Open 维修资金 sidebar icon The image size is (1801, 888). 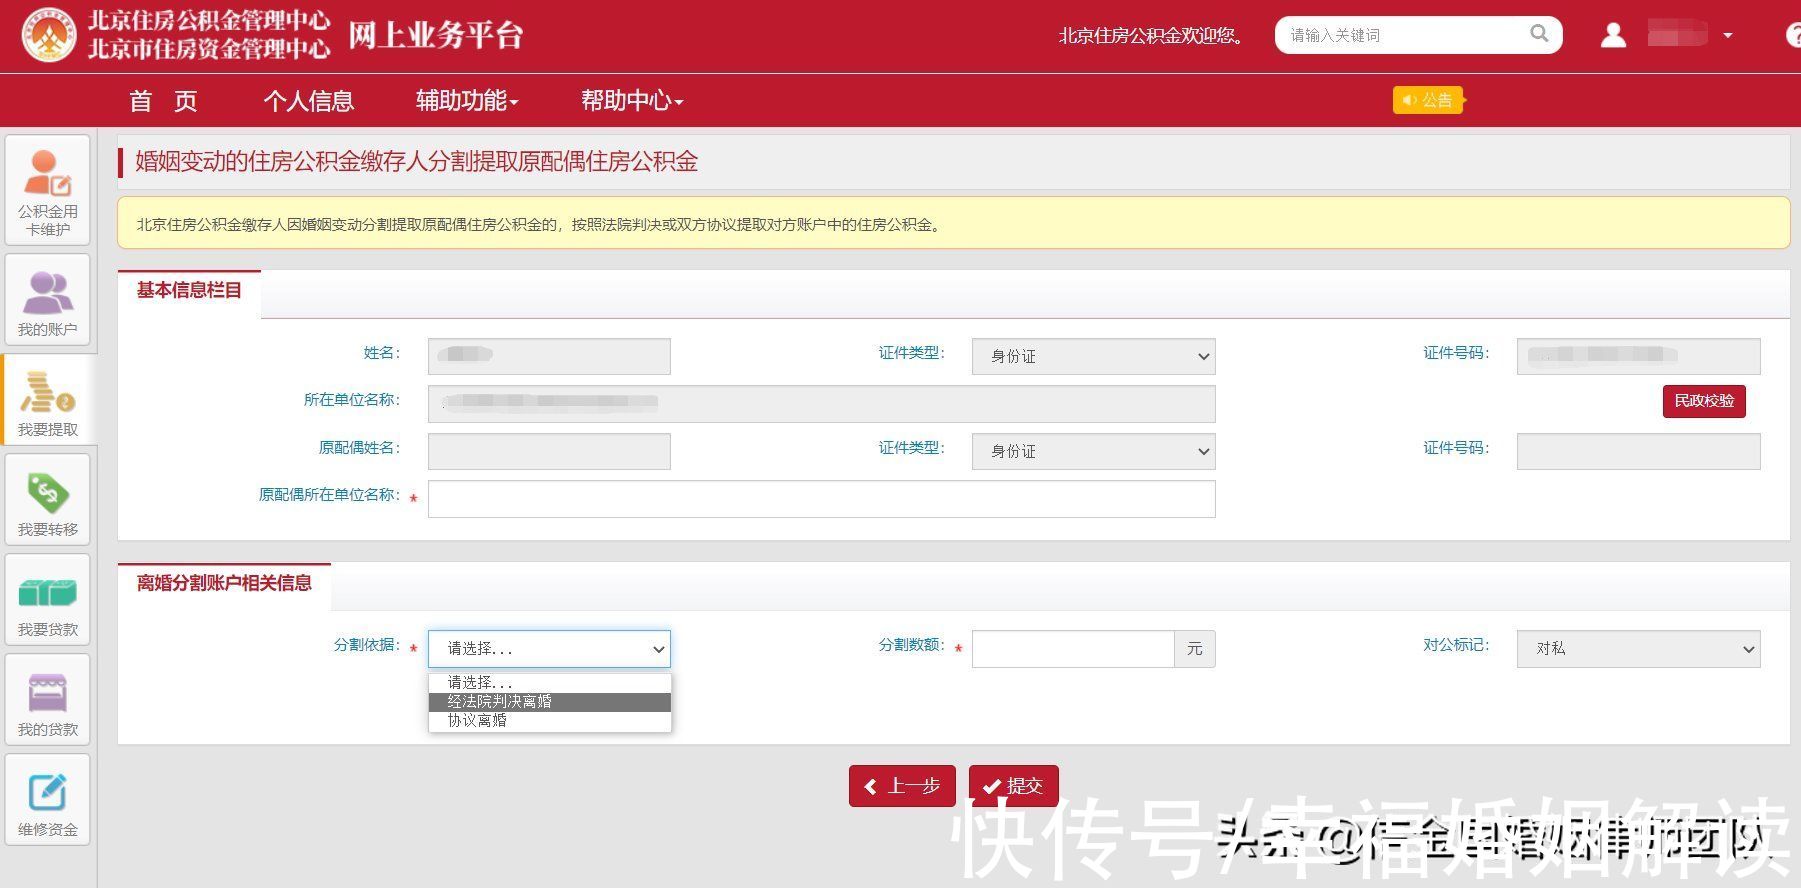pos(47,799)
